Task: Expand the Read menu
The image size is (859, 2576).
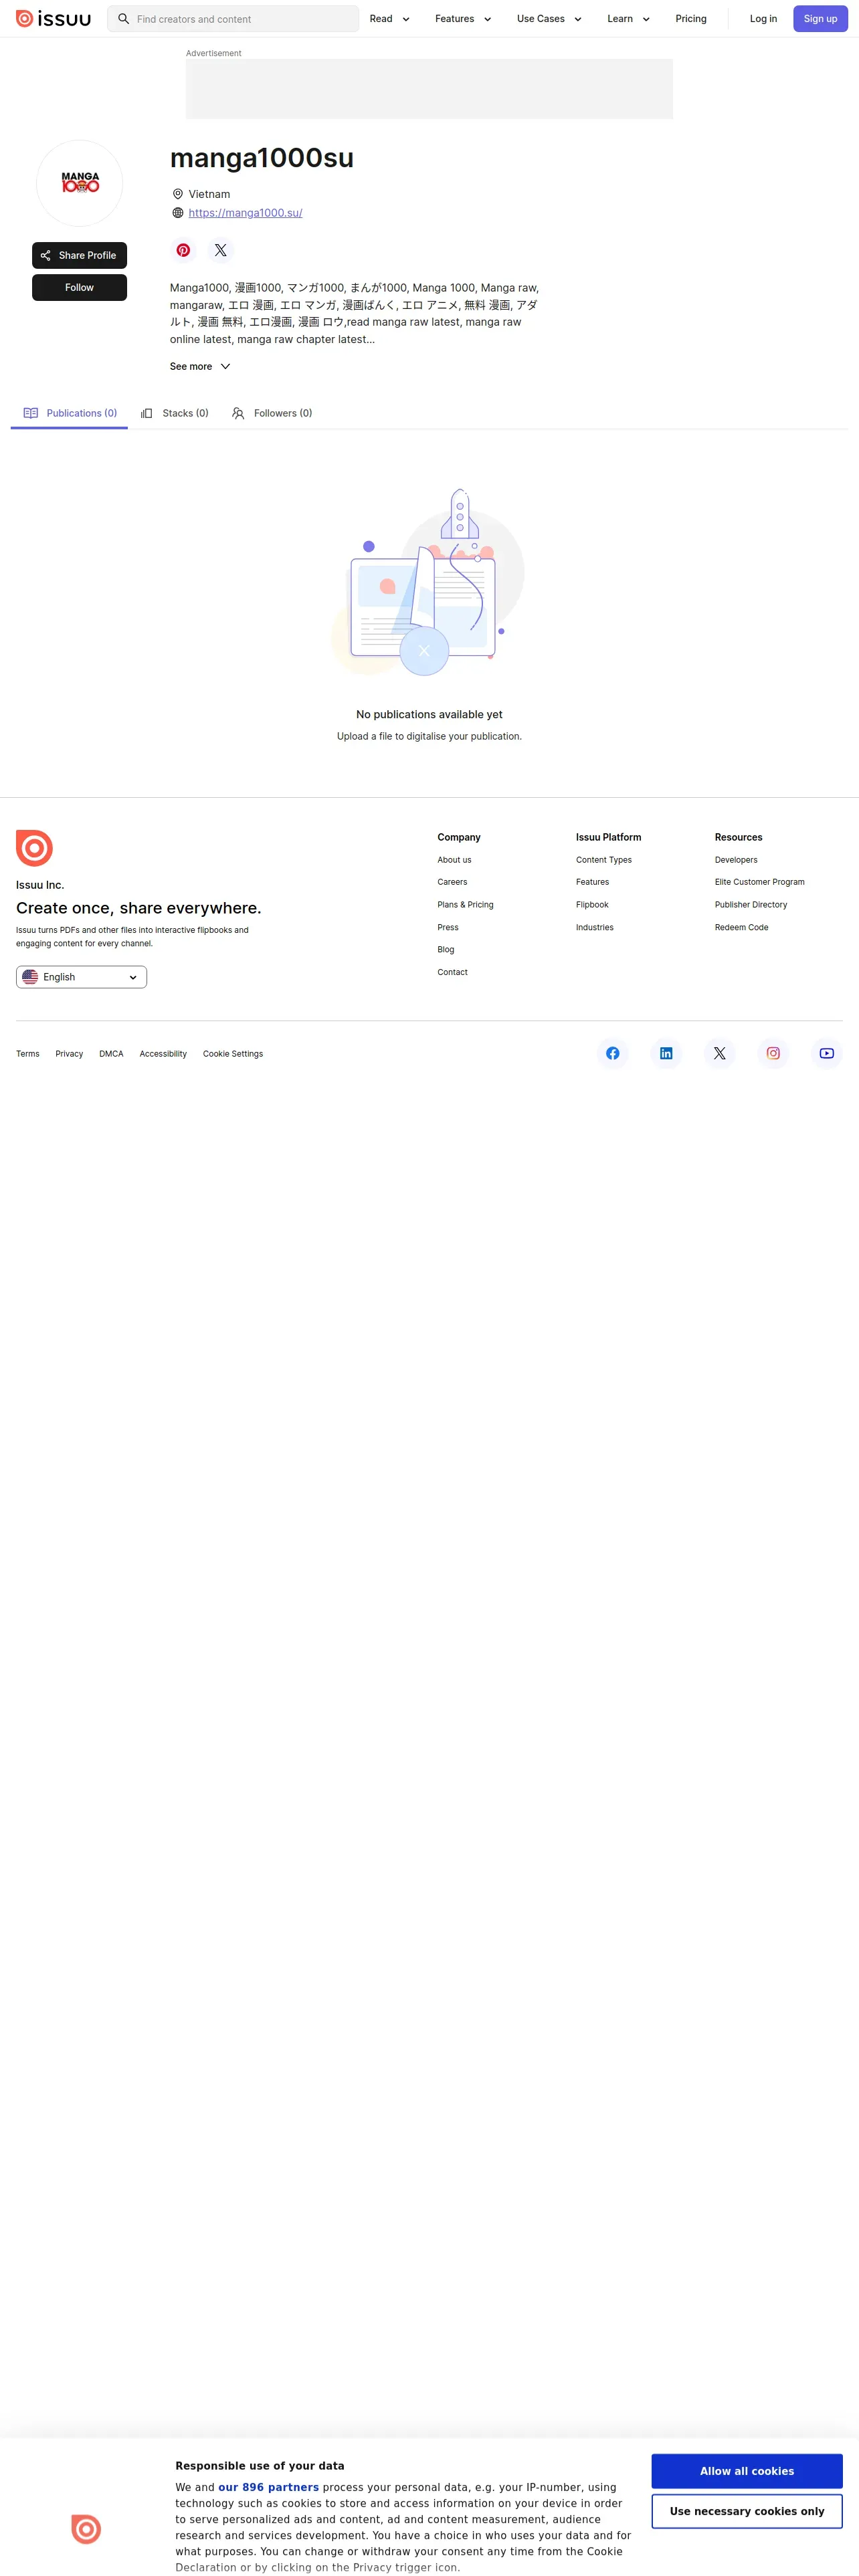Action: click(x=390, y=19)
